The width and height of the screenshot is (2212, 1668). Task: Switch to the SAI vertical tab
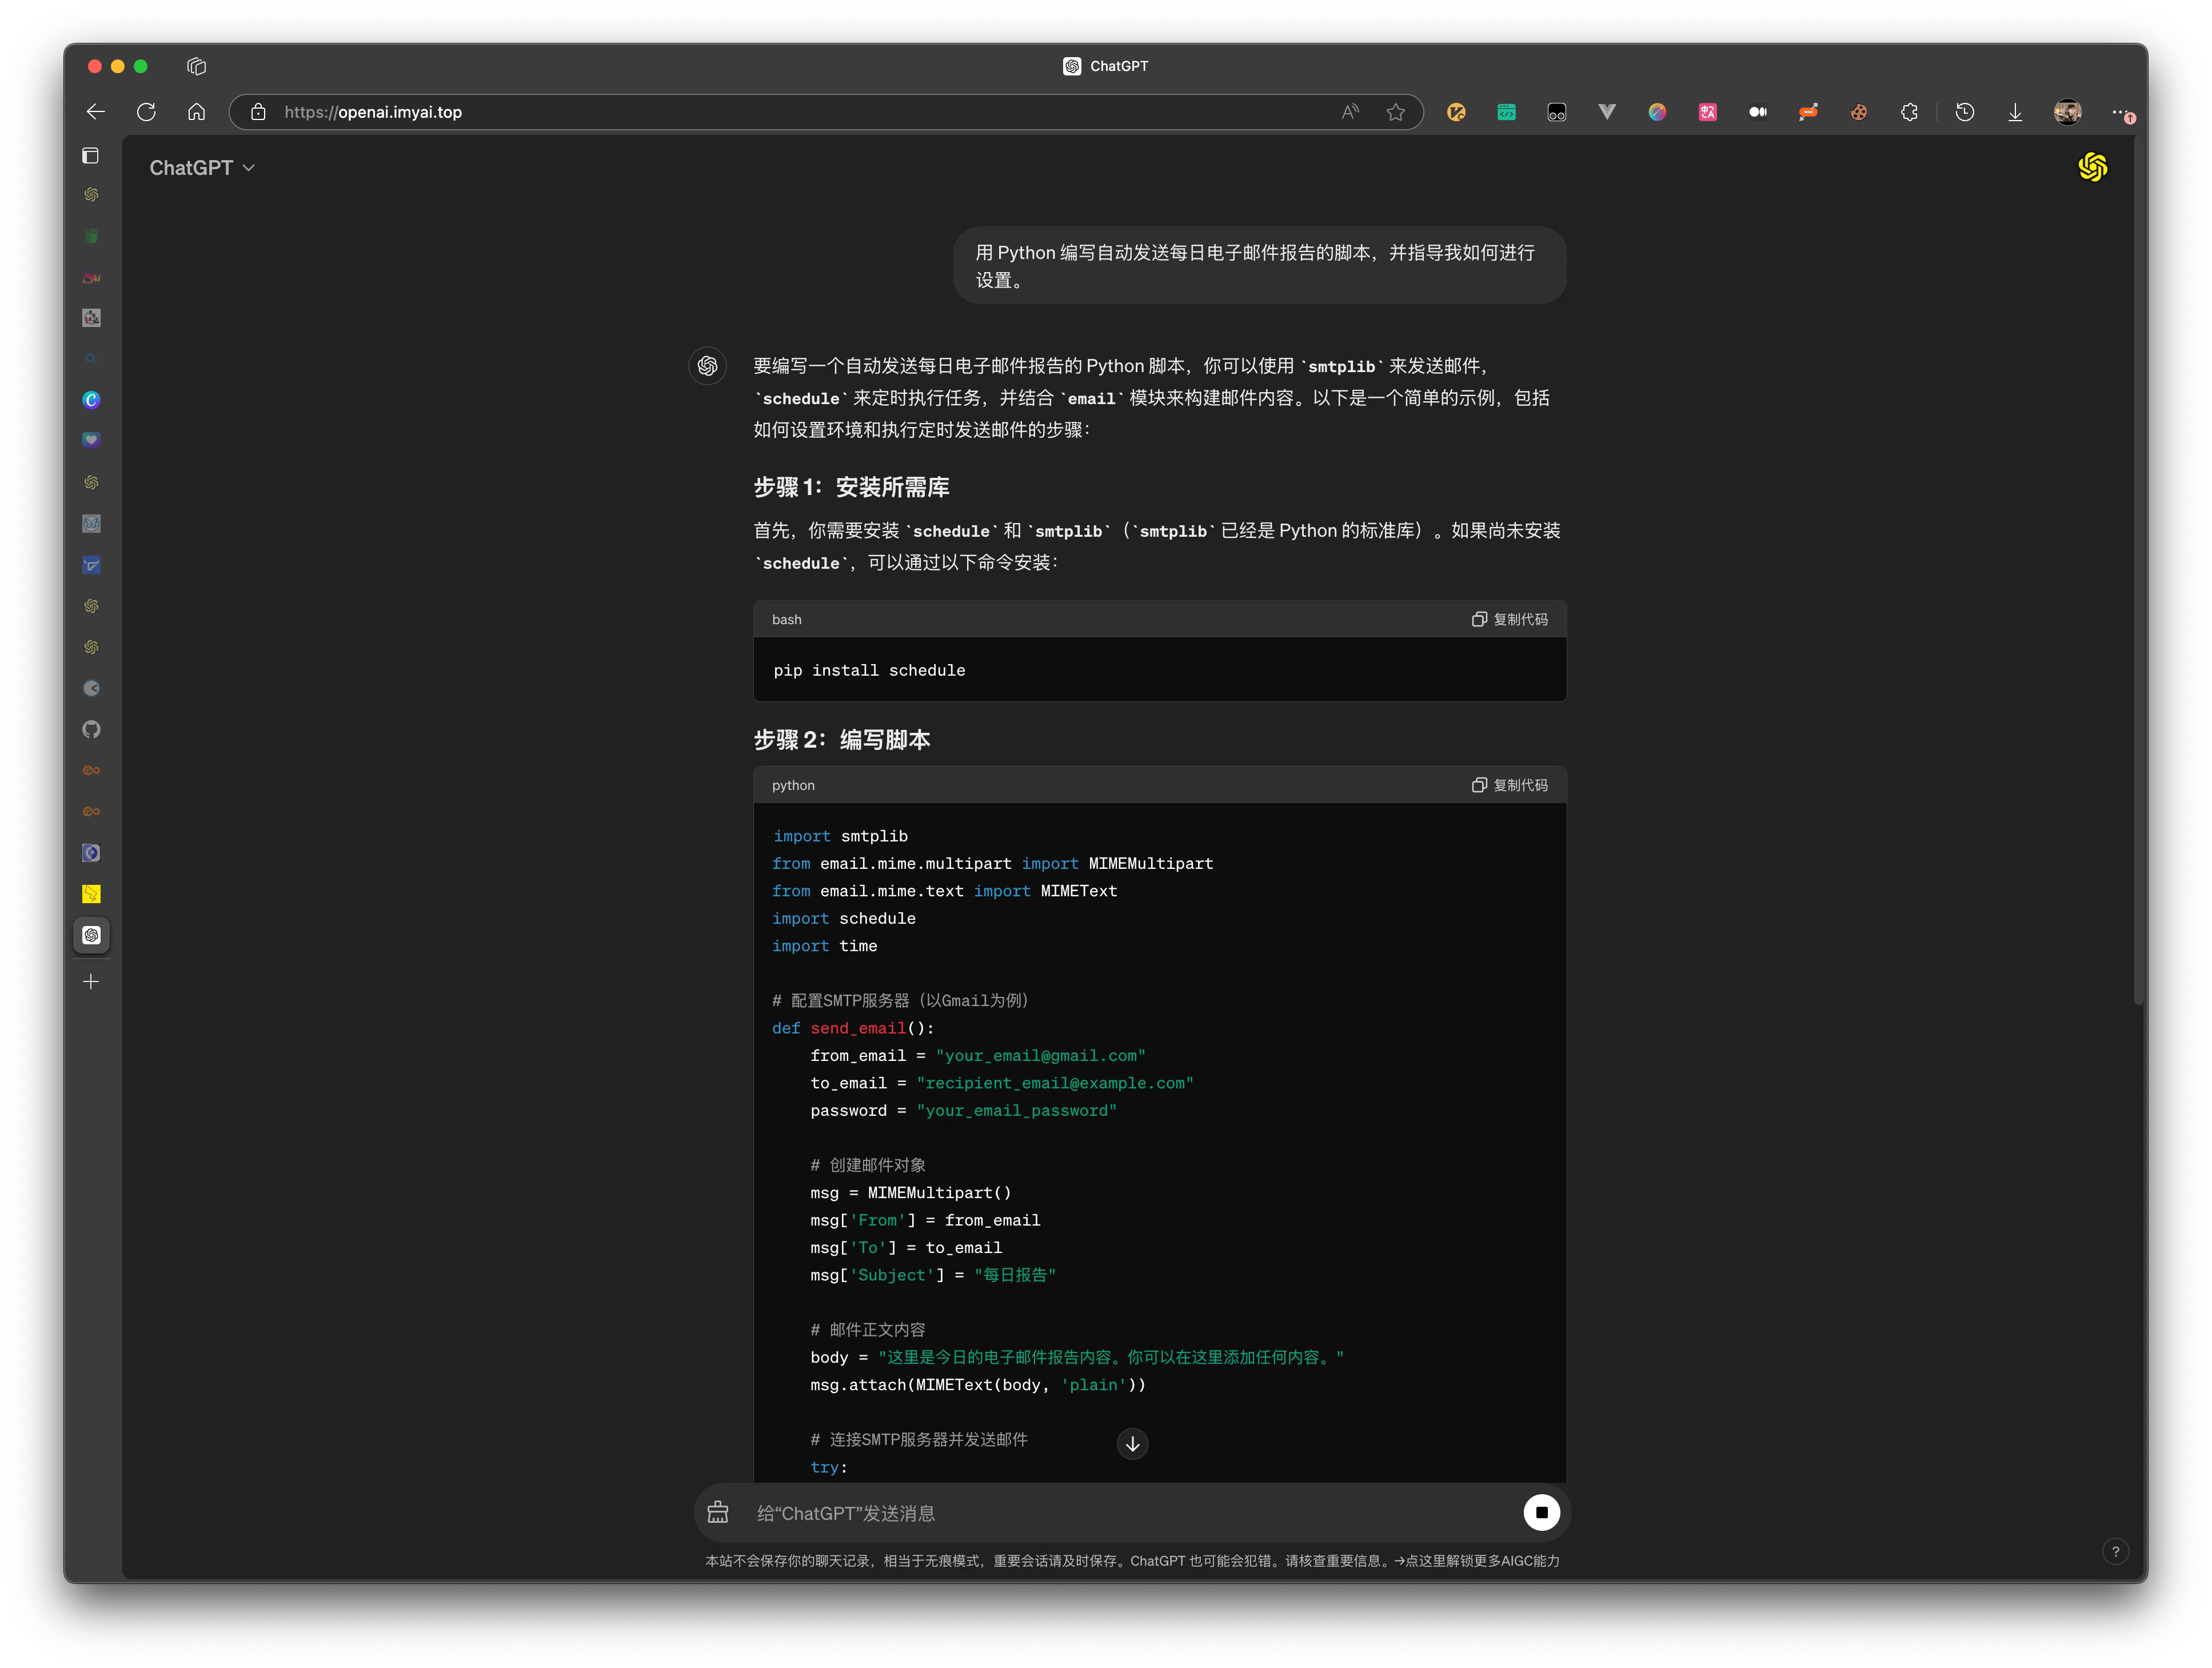[x=91, y=277]
